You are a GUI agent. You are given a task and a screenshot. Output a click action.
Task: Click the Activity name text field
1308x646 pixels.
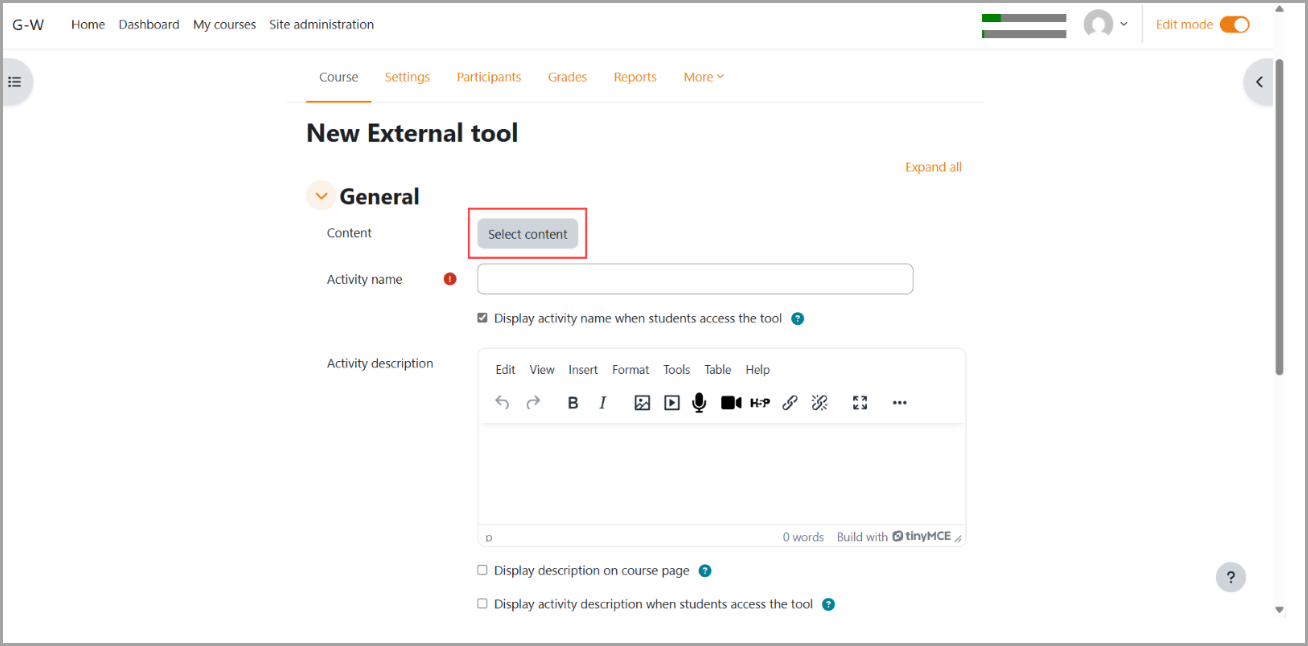pos(695,279)
